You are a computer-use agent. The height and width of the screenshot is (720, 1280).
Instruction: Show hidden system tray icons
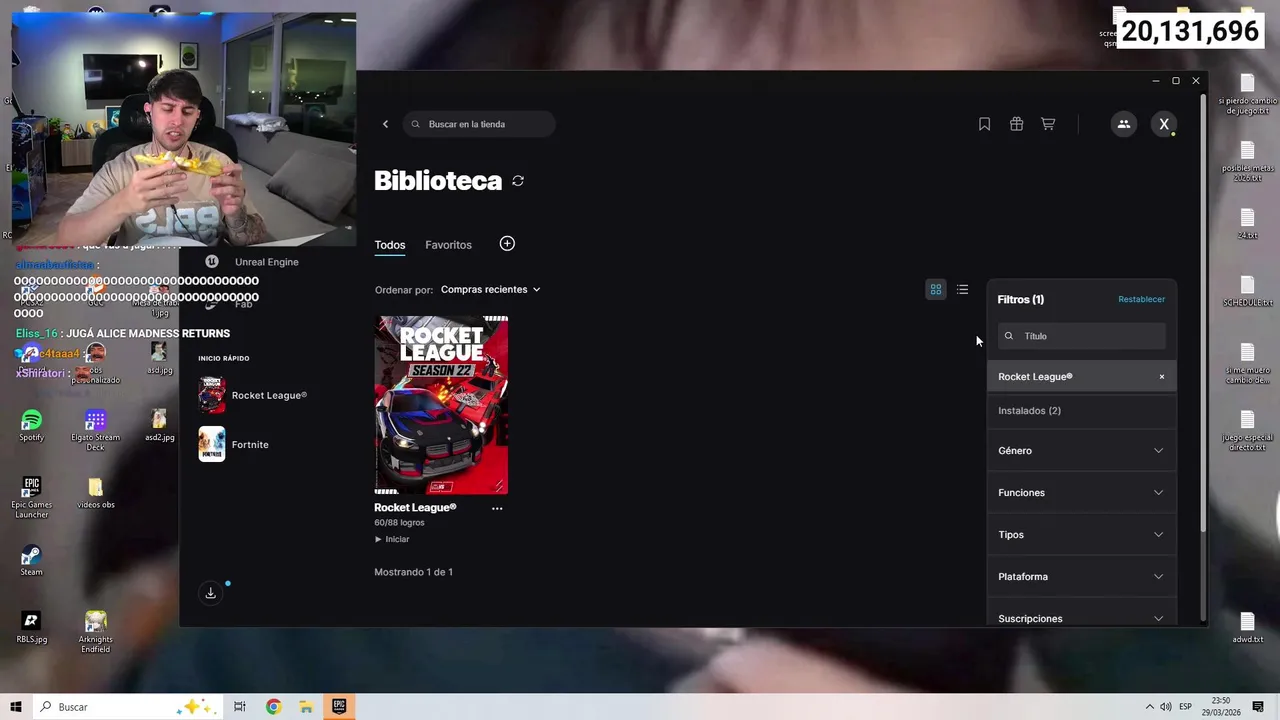point(1149,707)
